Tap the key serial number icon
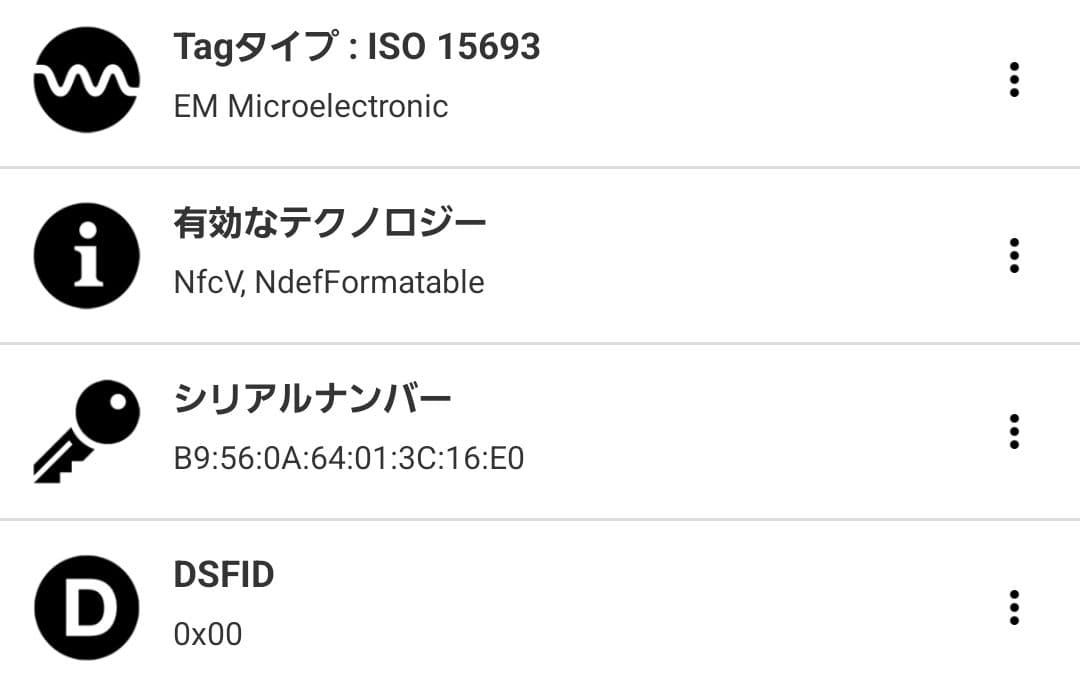1080x692 pixels. [86, 430]
